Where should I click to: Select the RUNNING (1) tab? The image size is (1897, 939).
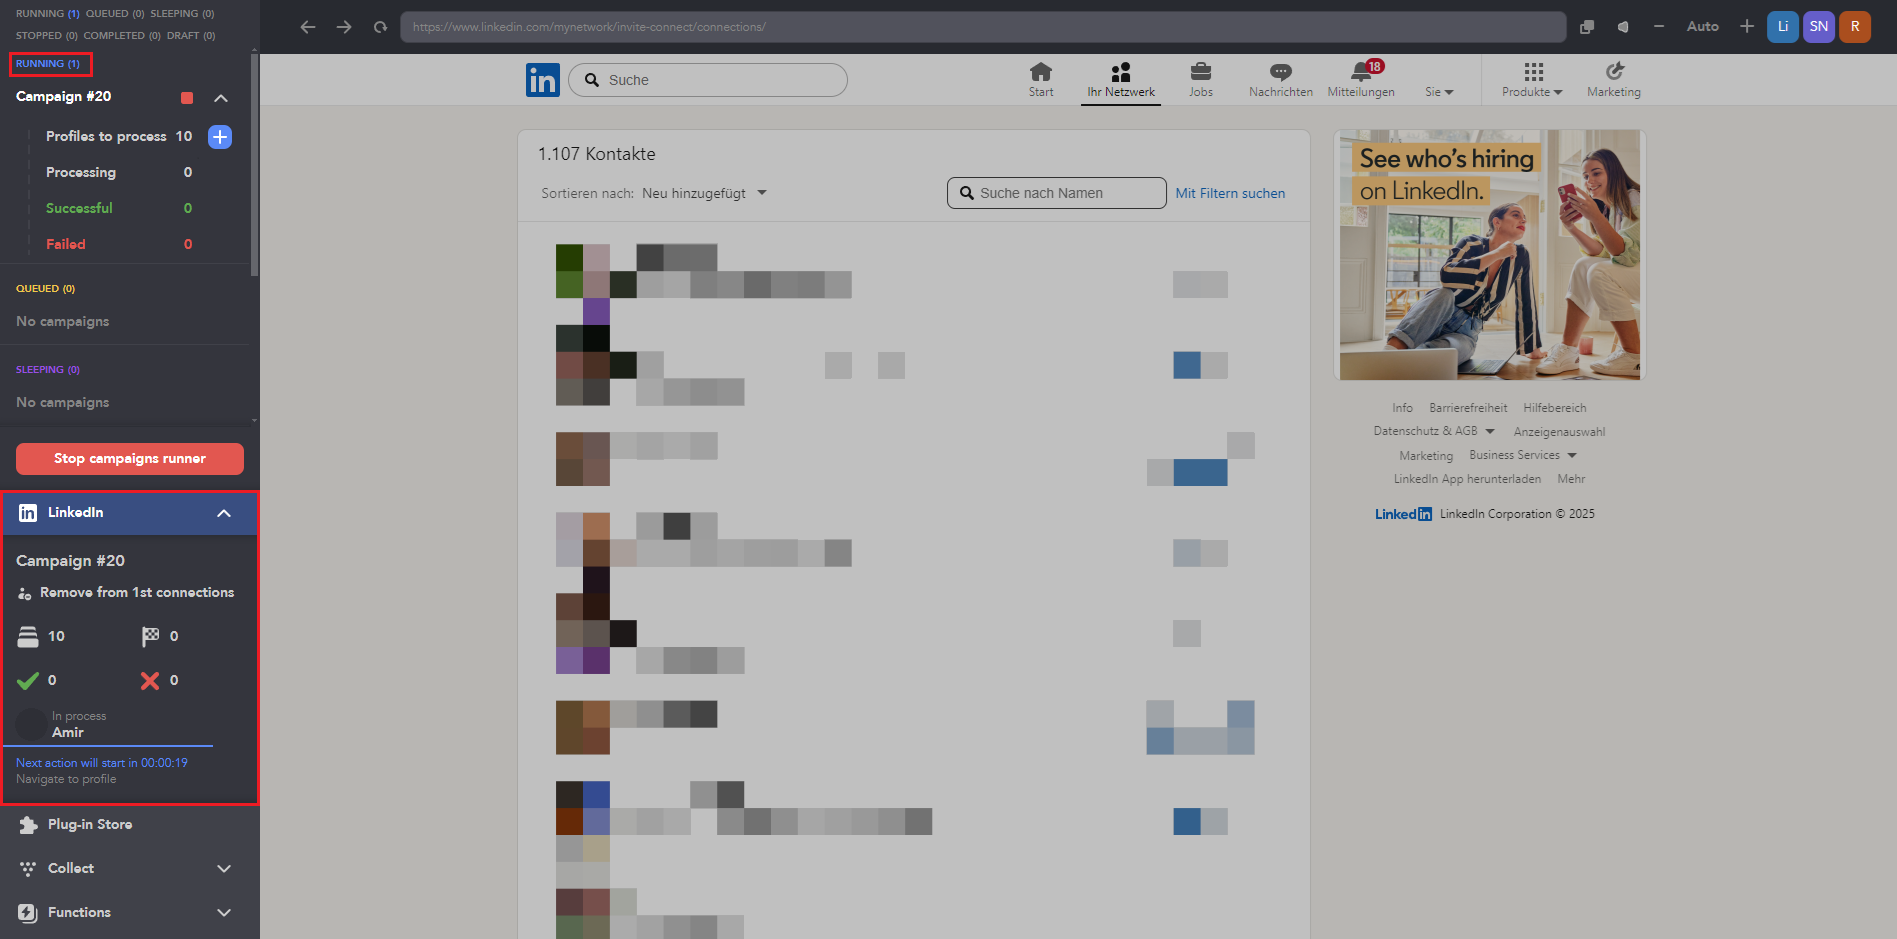48,64
